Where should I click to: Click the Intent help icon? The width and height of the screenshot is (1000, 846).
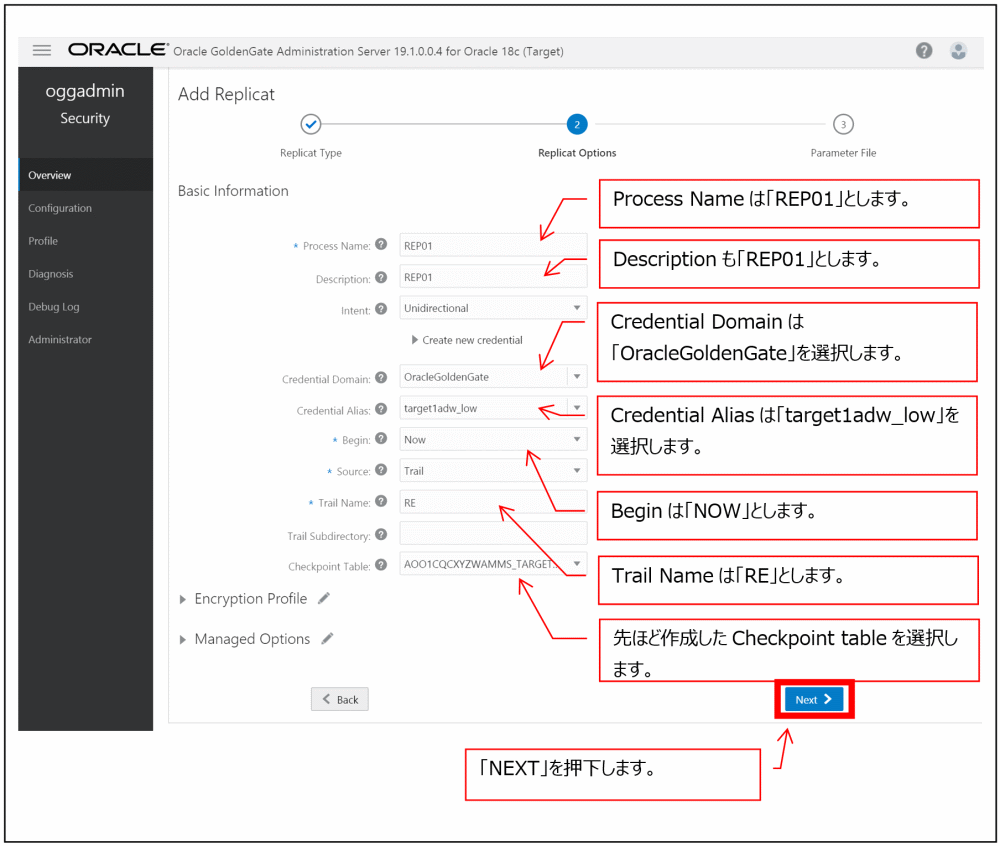[x=381, y=309]
